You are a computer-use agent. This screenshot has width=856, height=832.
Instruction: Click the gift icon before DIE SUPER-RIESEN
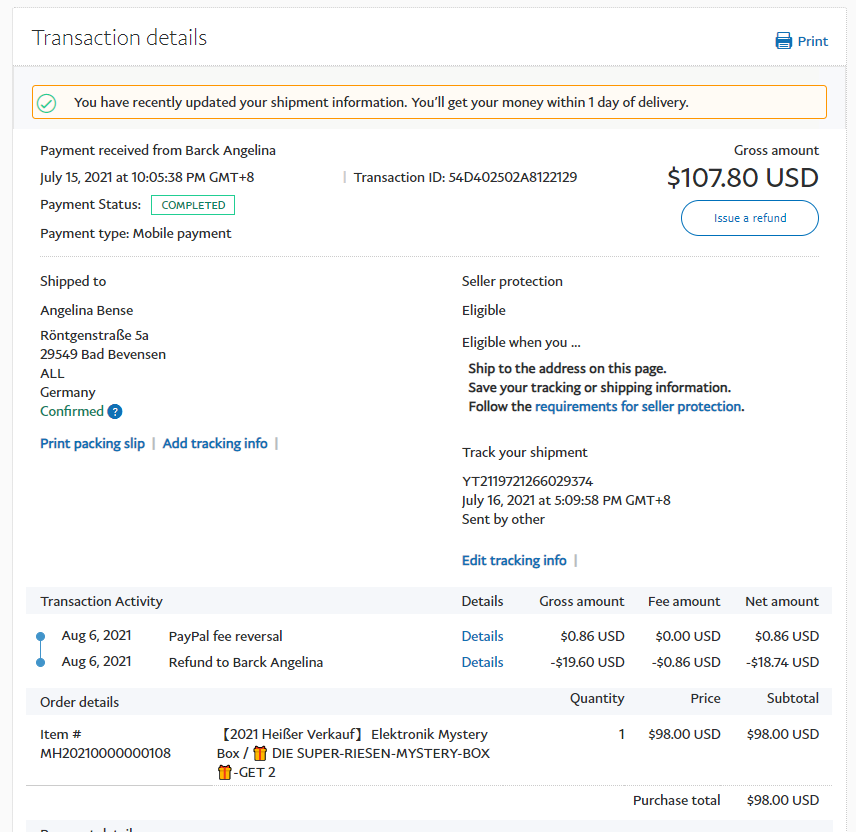click(260, 753)
